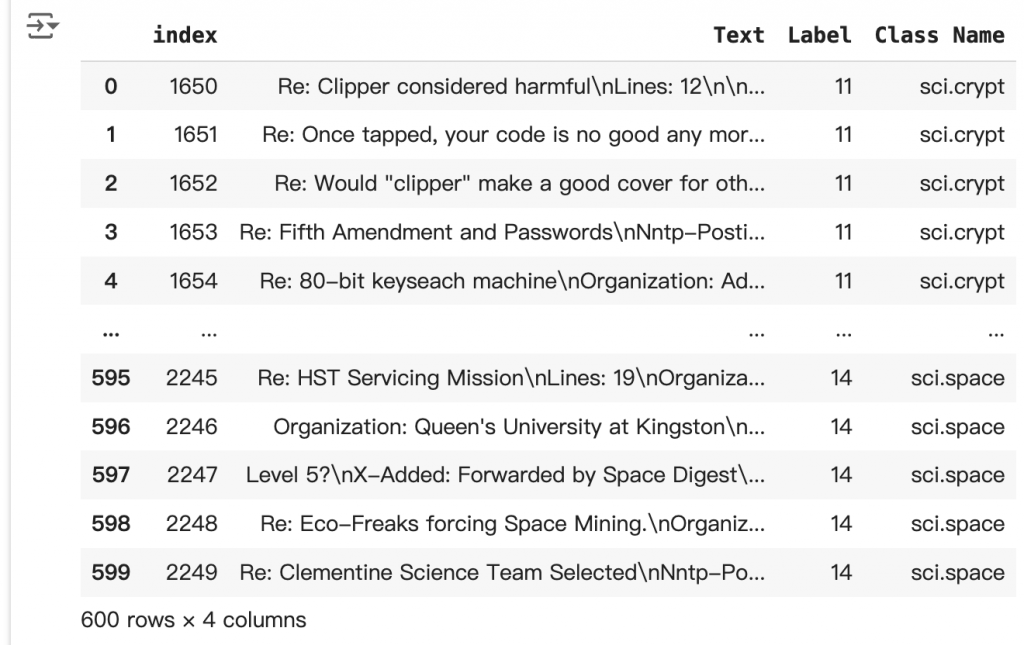1024x645 pixels.
Task: Click row label 597 in bold
Action: click(111, 475)
